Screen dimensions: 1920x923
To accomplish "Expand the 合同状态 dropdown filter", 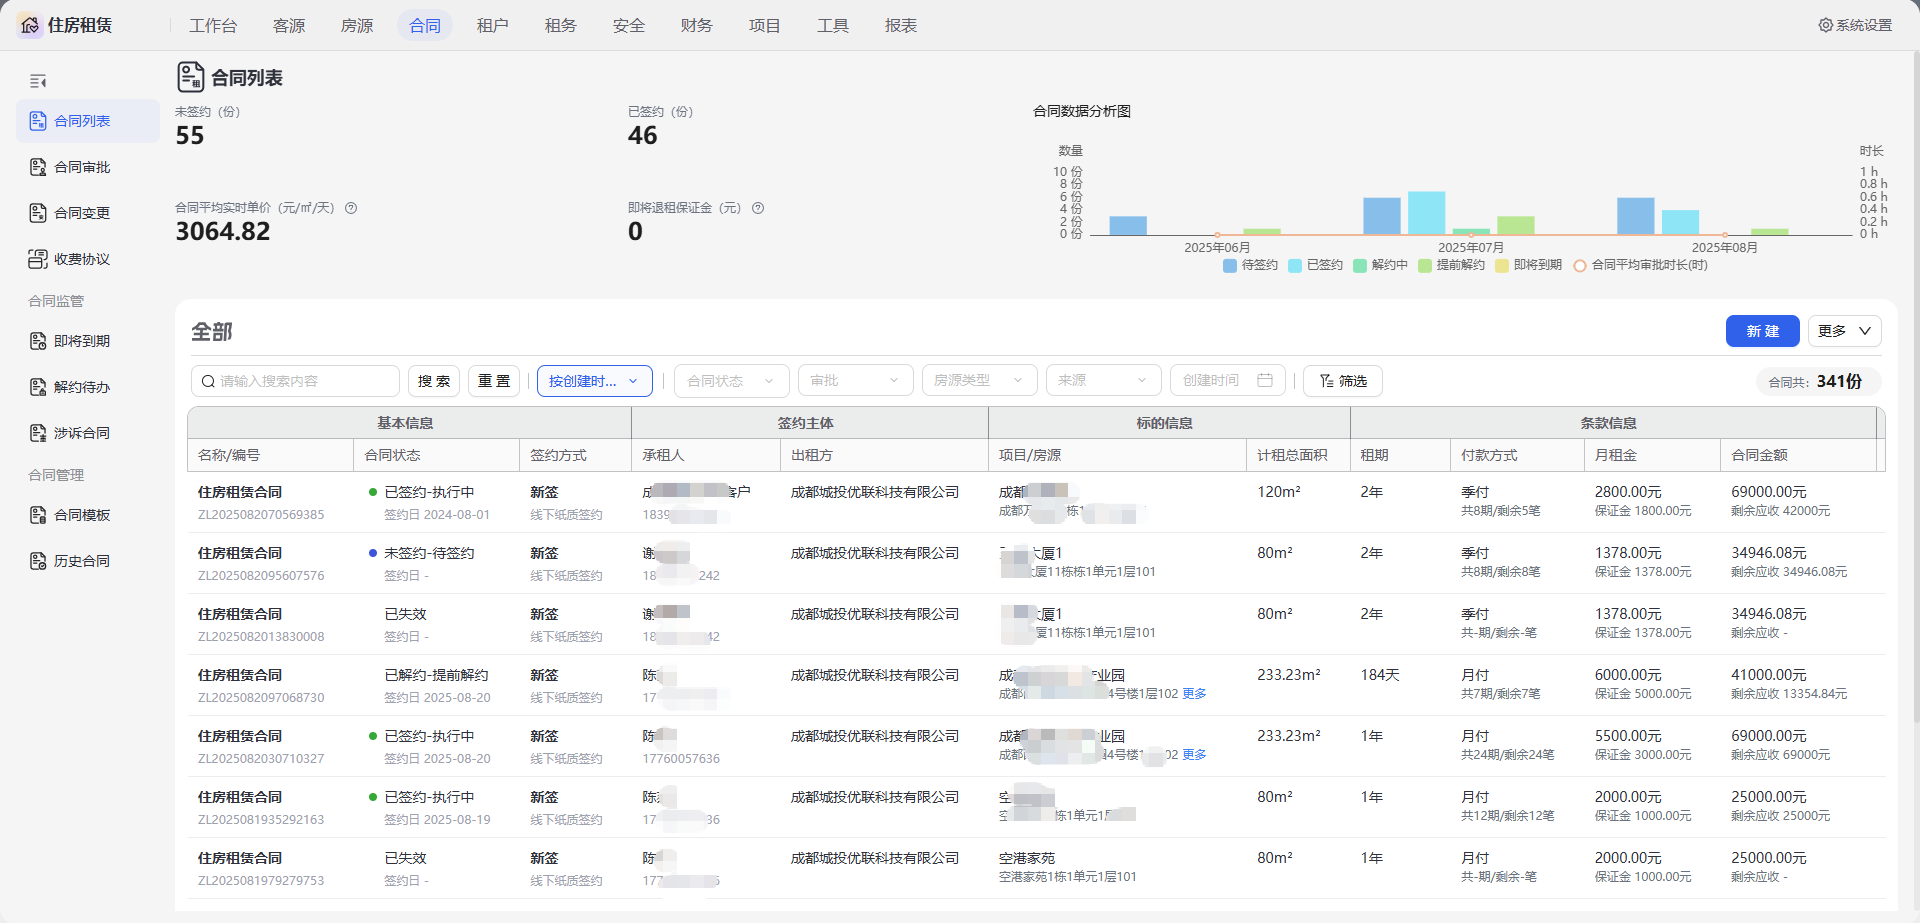I will click(x=731, y=381).
